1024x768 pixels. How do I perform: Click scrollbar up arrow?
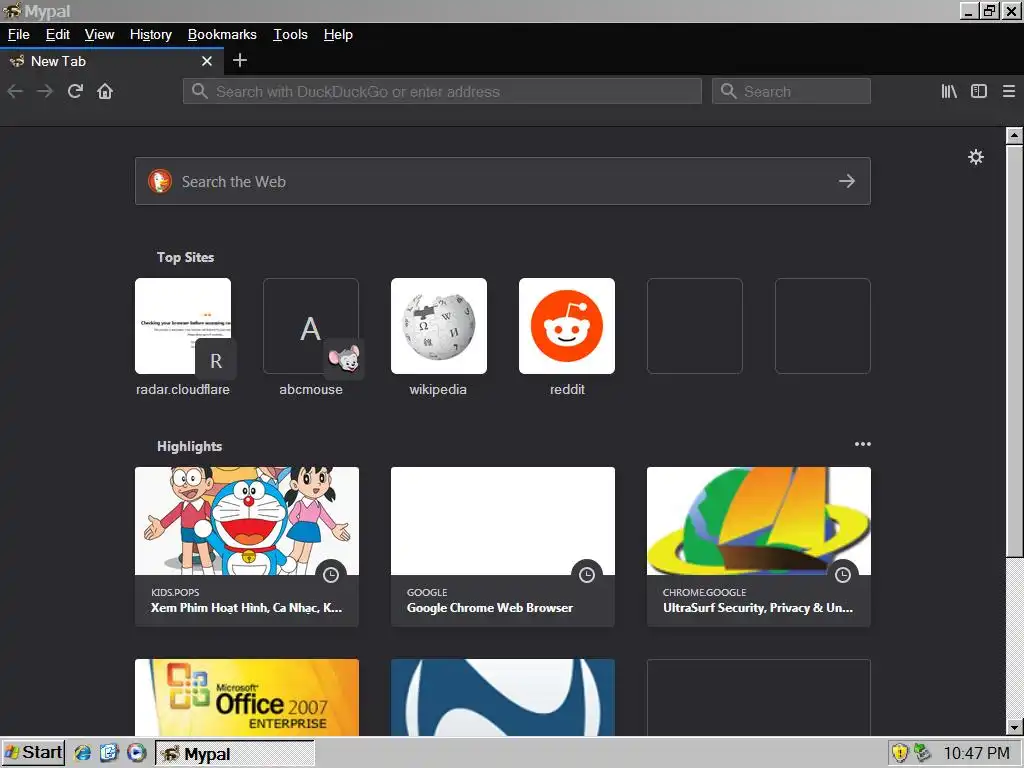1014,135
